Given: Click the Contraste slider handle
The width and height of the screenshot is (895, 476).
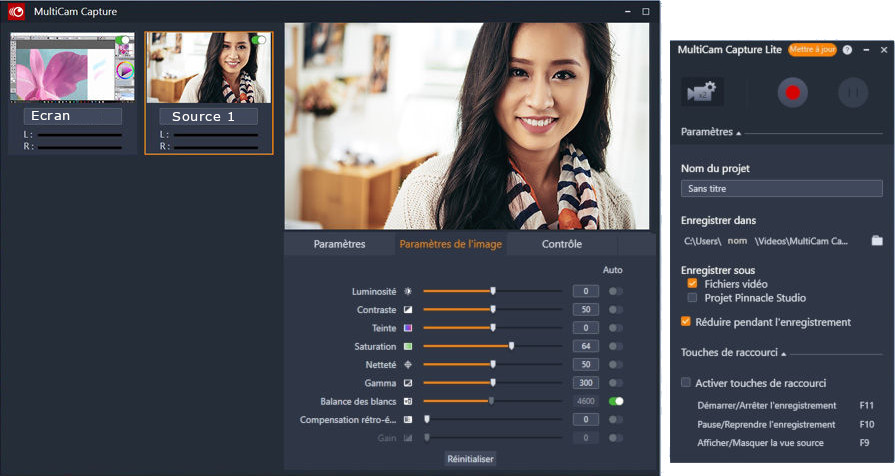Looking at the screenshot, I should click(493, 309).
